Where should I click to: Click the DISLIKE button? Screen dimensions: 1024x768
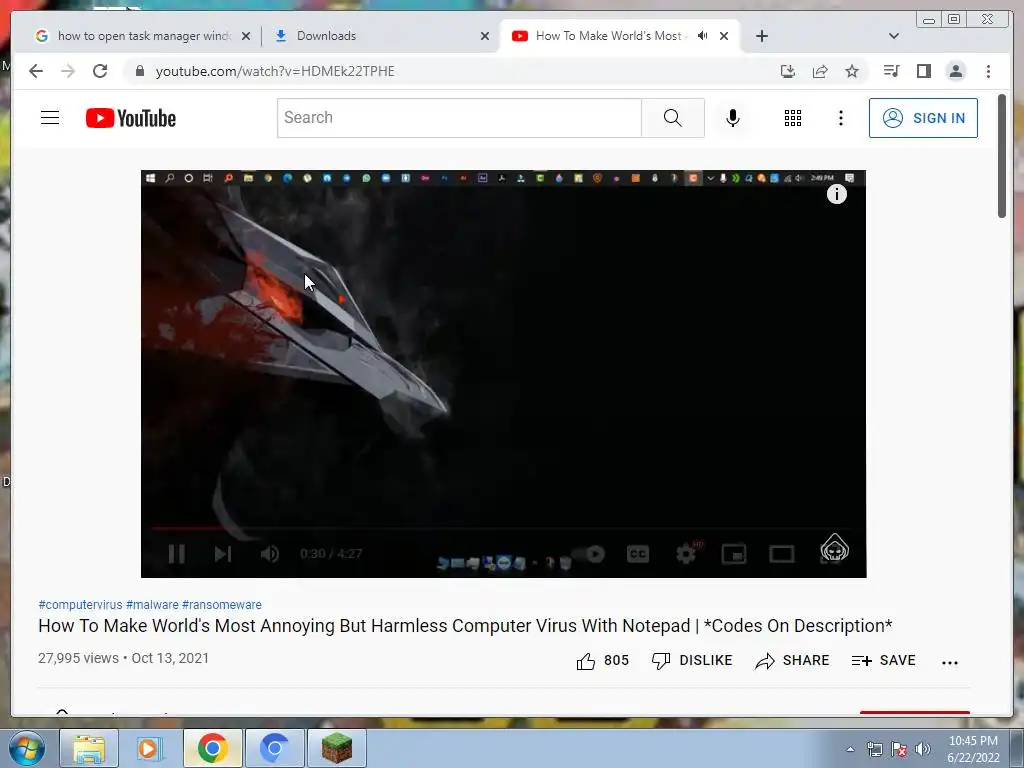pos(692,661)
